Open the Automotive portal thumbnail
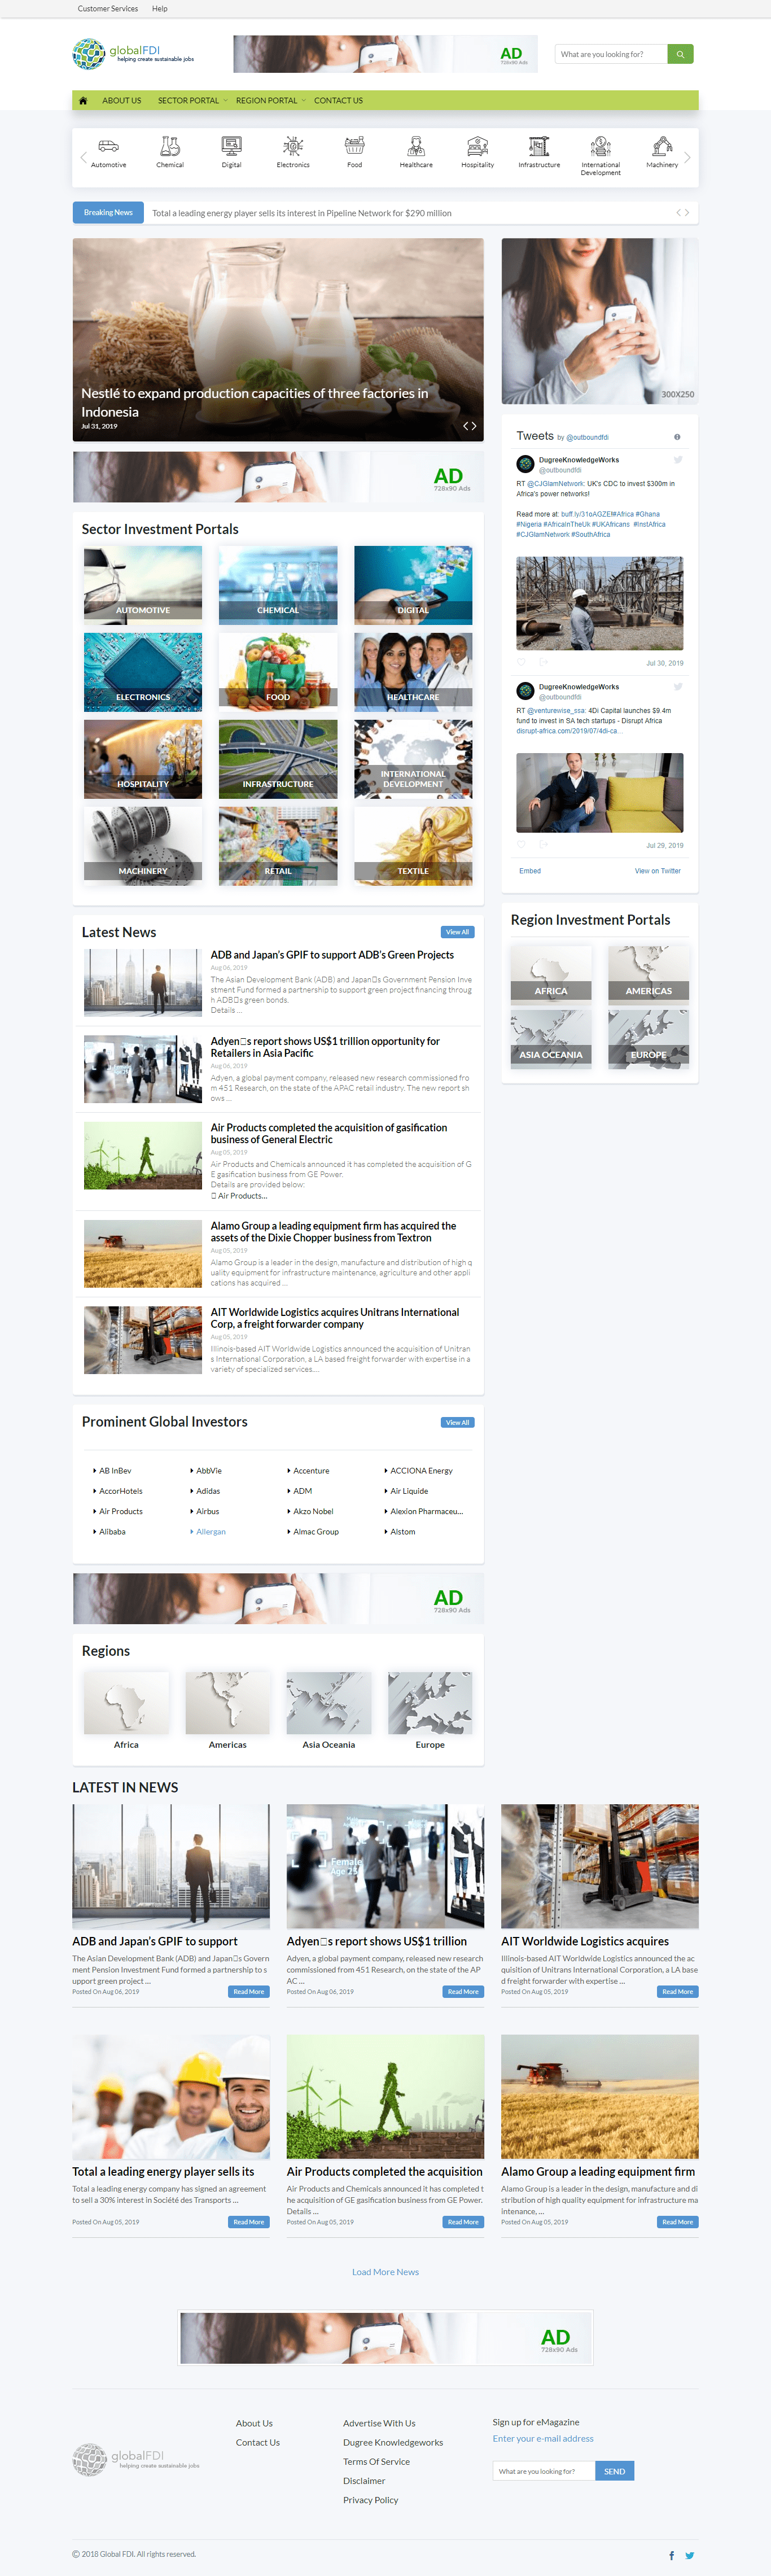771x2576 pixels. (x=143, y=585)
